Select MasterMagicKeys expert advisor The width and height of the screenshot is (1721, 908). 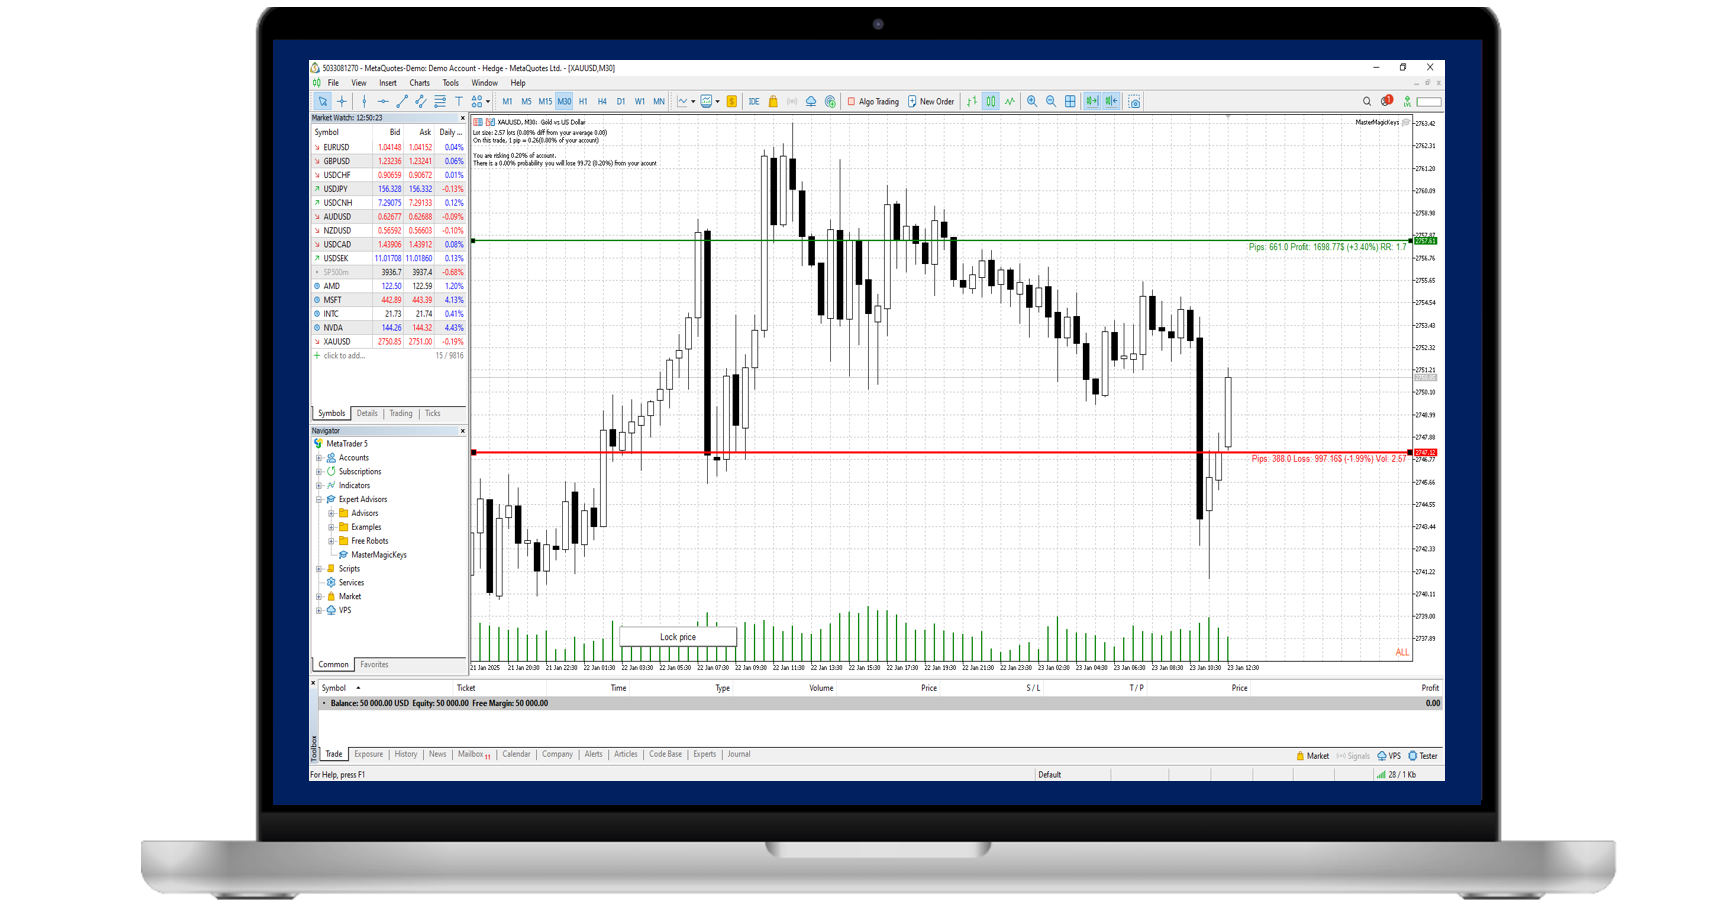pyautogui.click(x=378, y=555)
